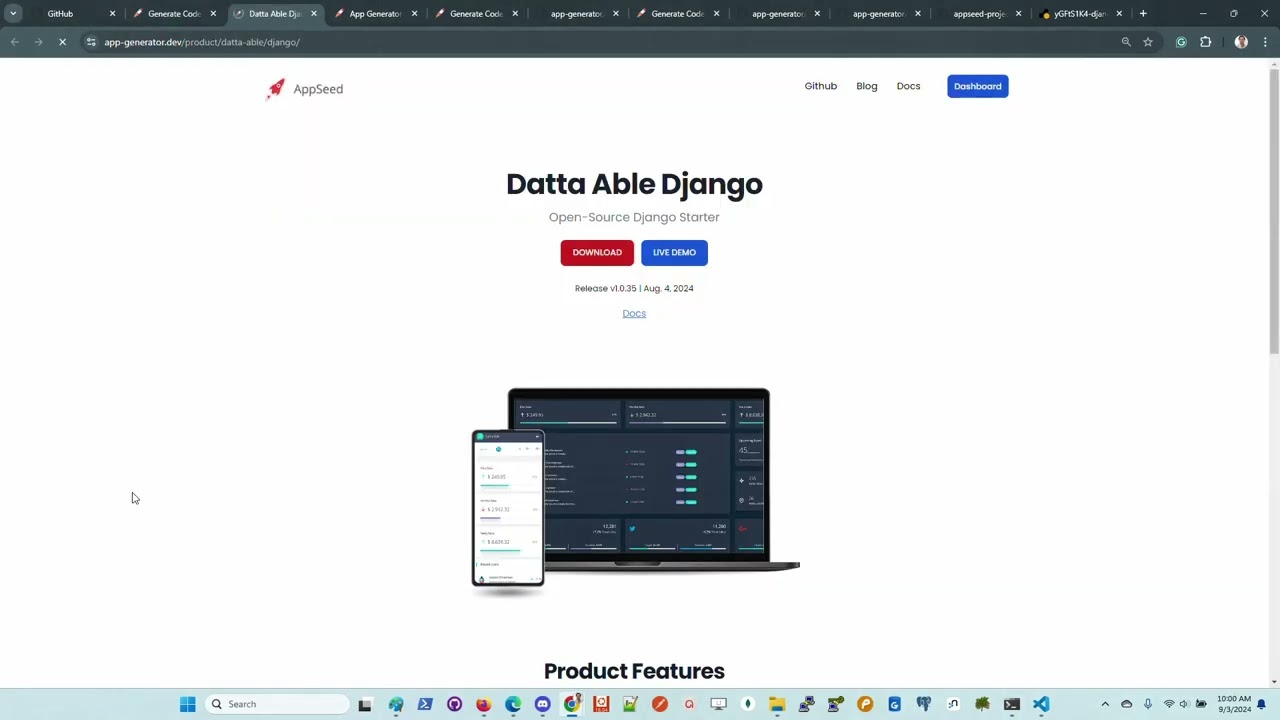1280x720 pixels.
Task: Open the Github navigation link
Action: [820, 86]
